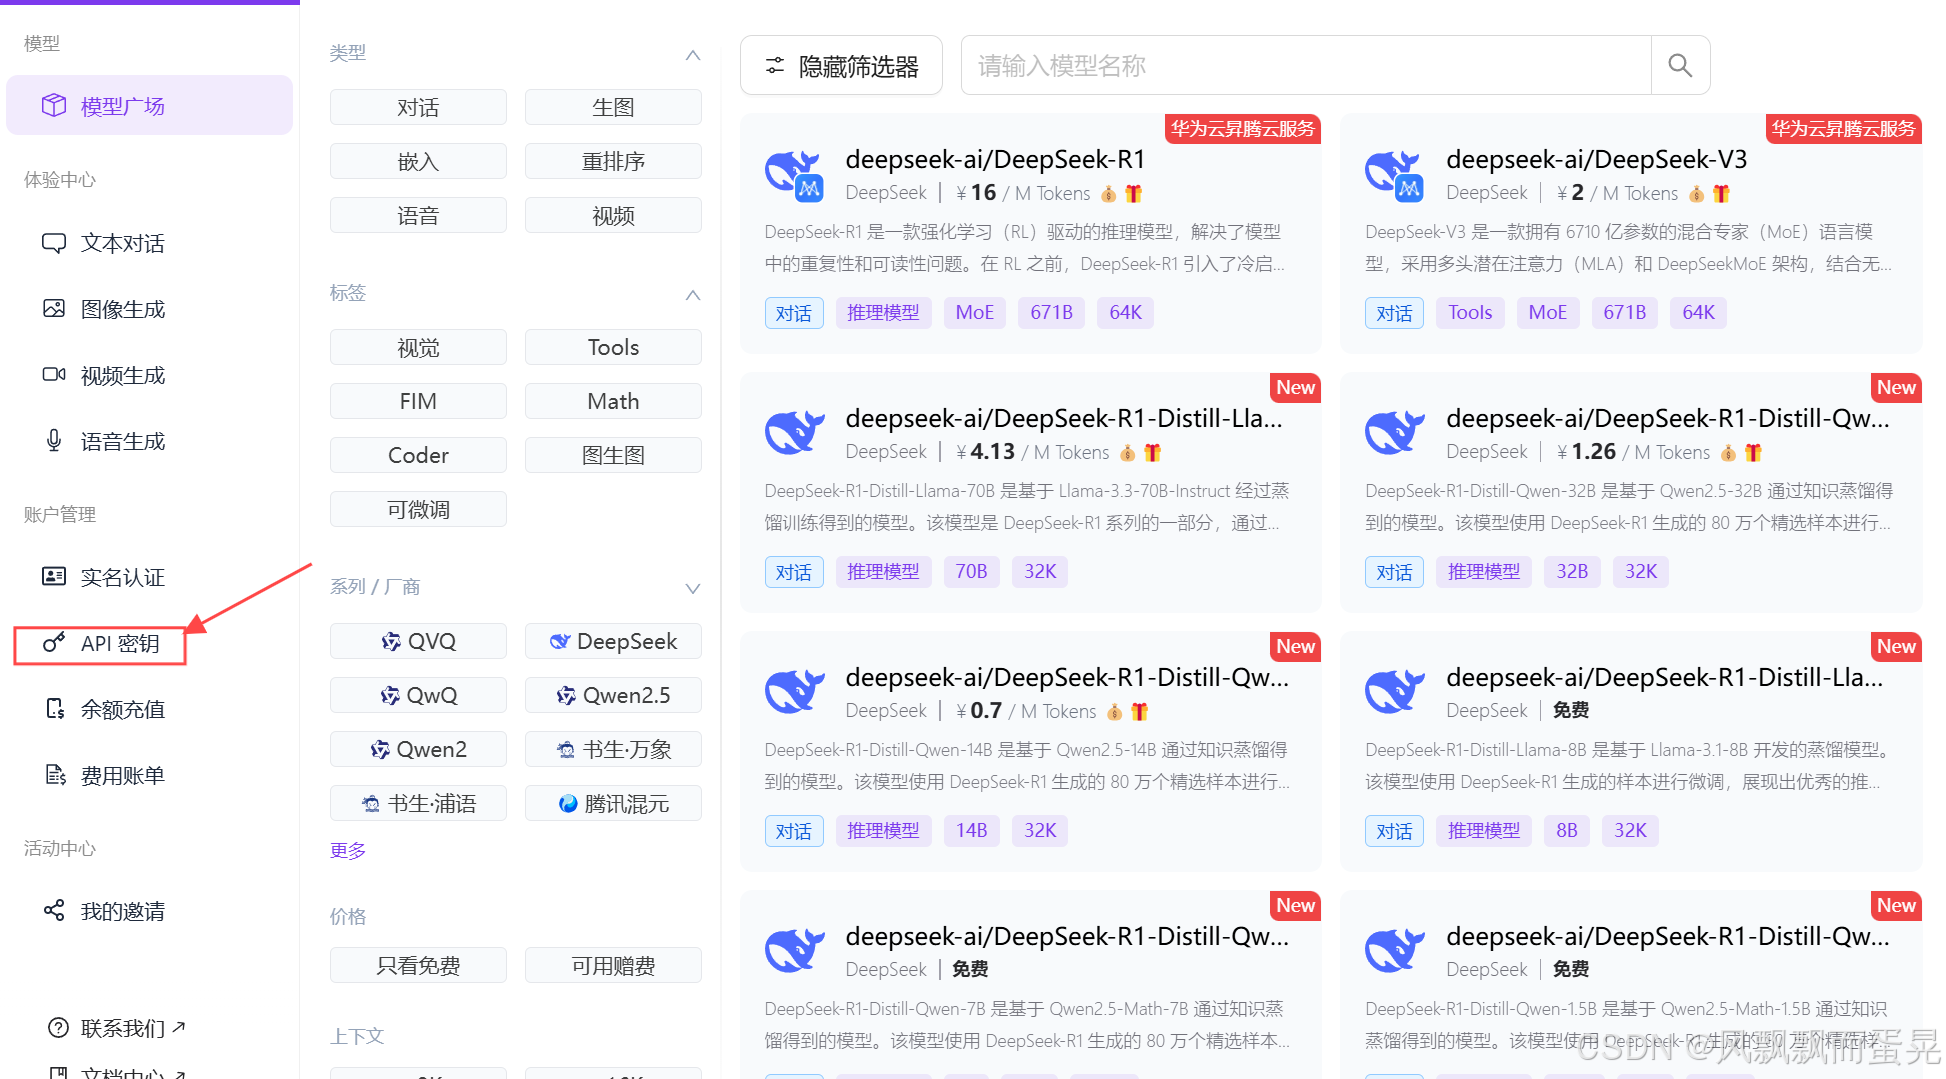Open the deepseek-ai/DeepSeek-V3 model card logo
This screenshot has height=1079, width=1946.
[x=1394, y=174]
